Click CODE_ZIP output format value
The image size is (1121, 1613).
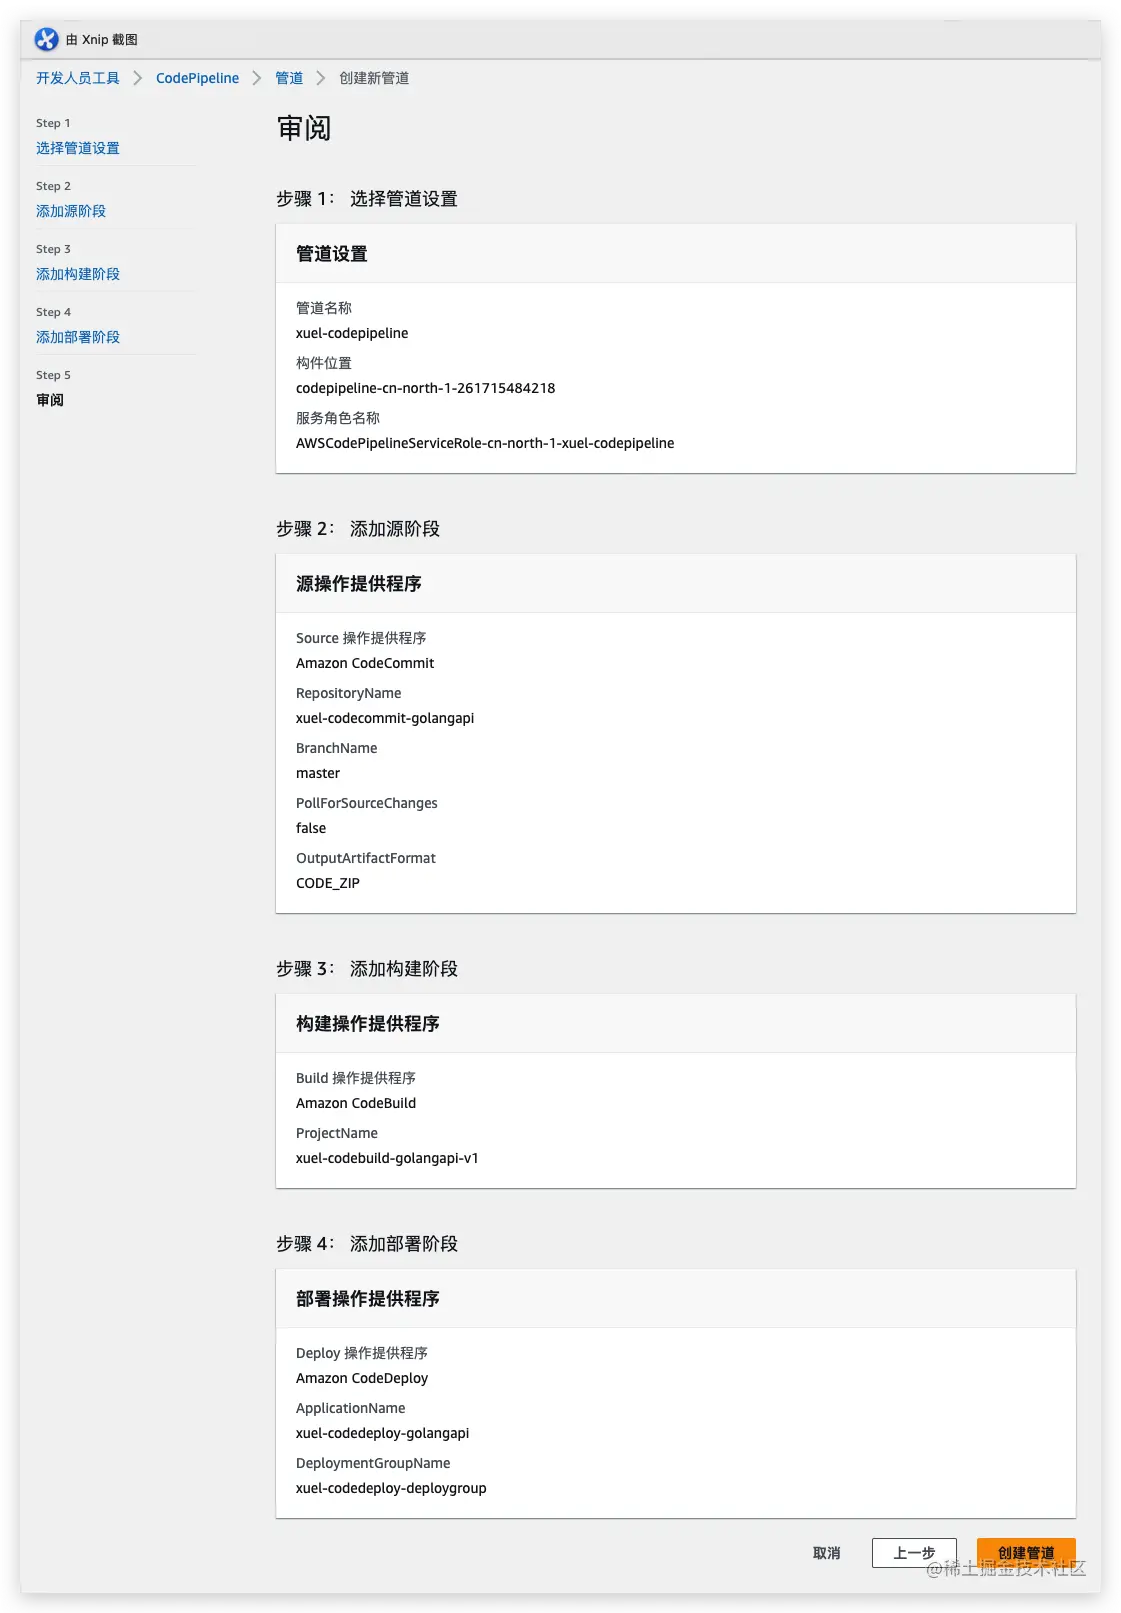click(x=328, y=883)
